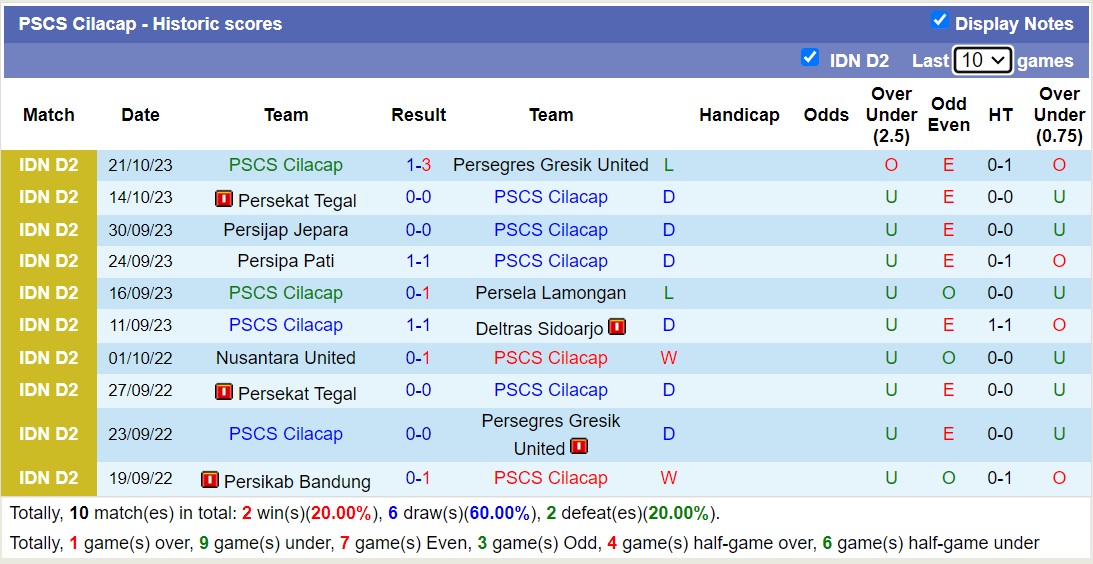Open Persikab Bandung team link
Image resolution: width=1093 pixels, height=564 pixels.
(x=298, y=482)
